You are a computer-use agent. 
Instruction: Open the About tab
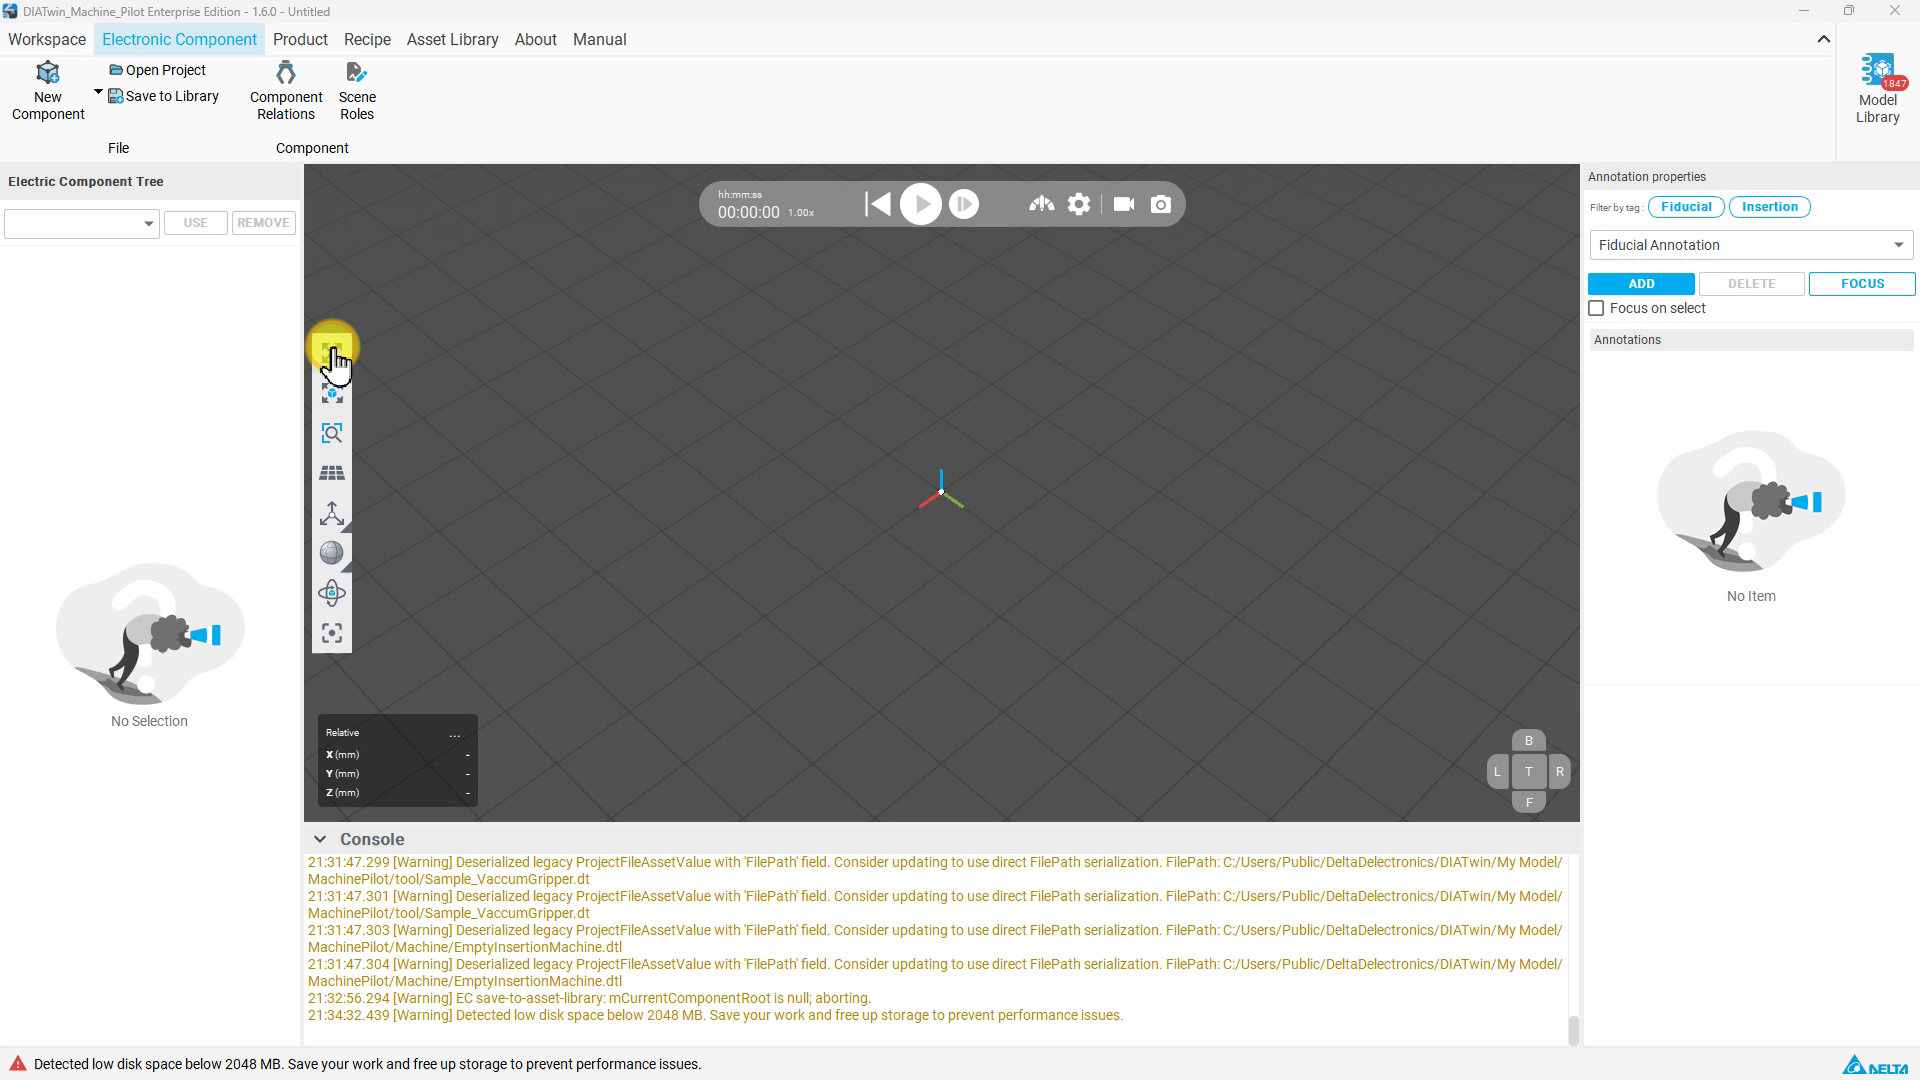tap(535, 40)
